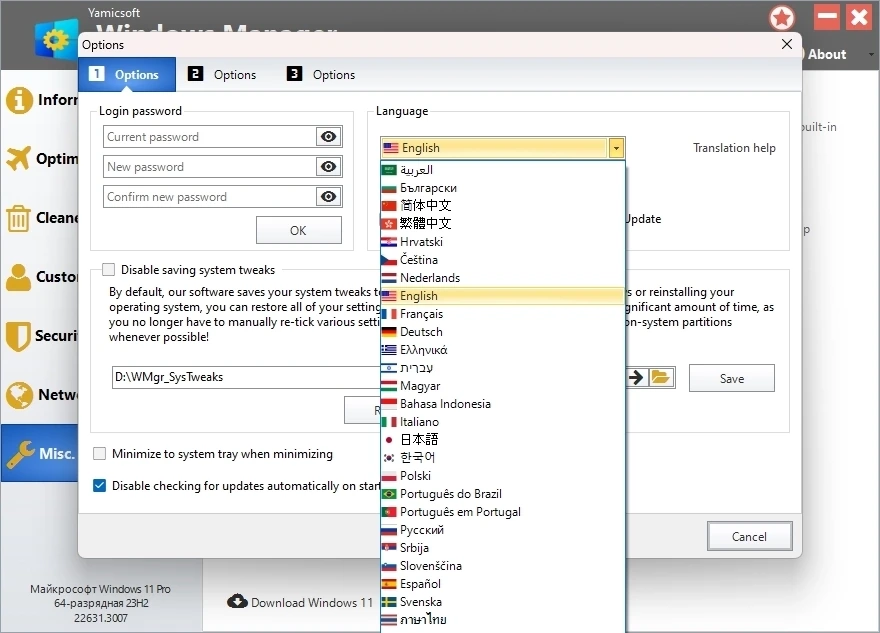
Task: Cancel the Options dialog
Action: (749, 536)
